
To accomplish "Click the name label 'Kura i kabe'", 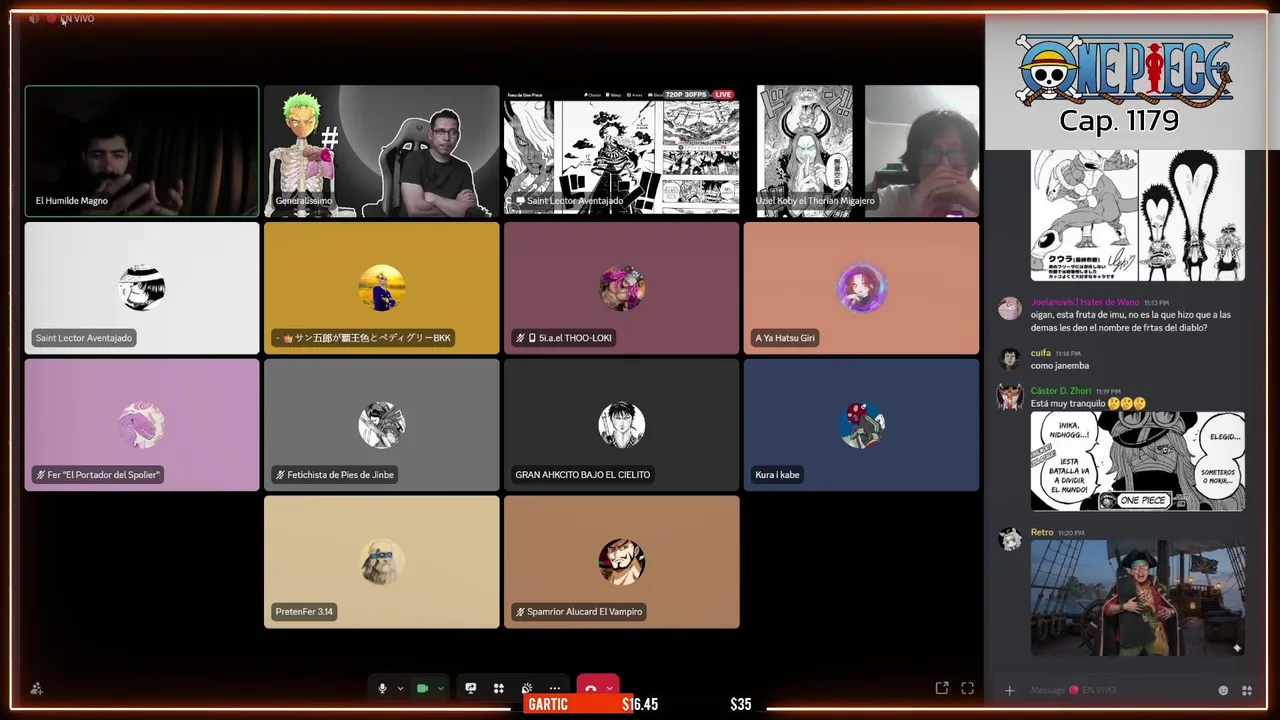I will click(x=777, y=475).
